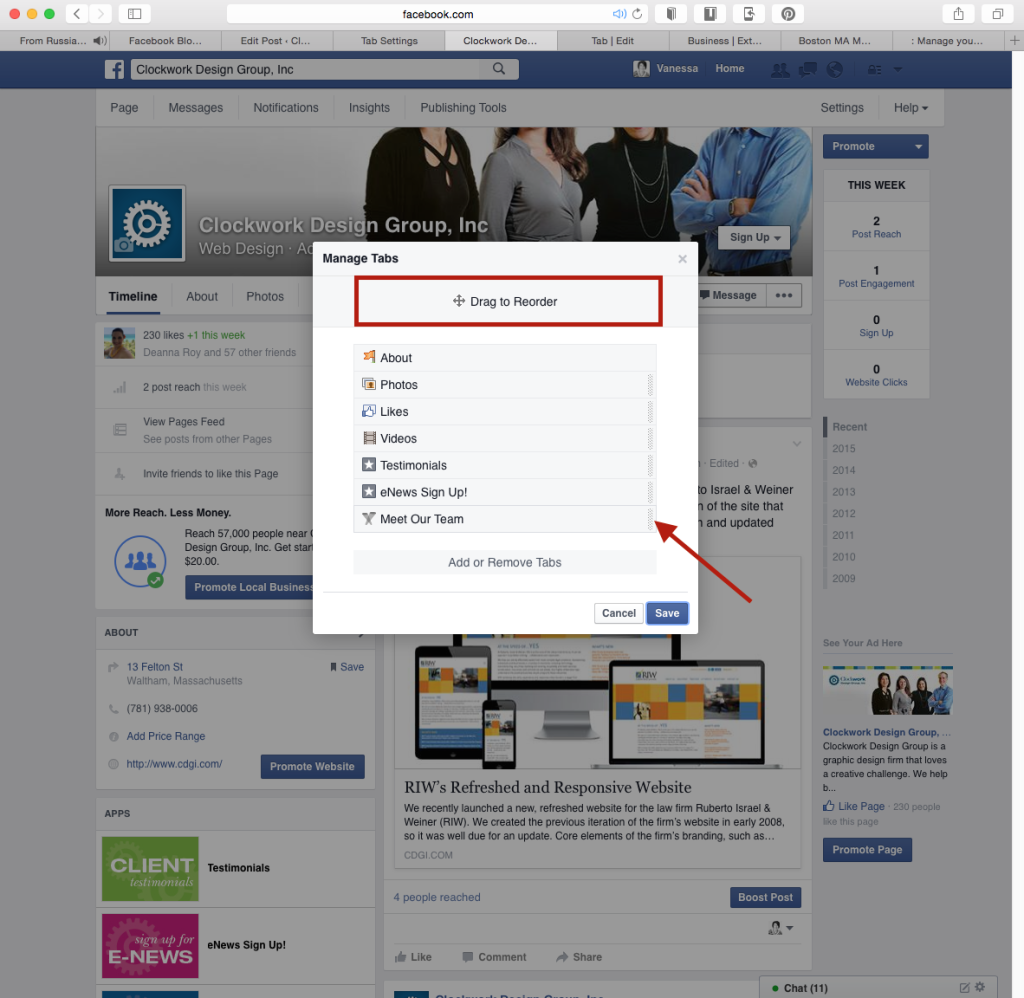Screen dimensions: 1024x998
Task: Switch to the Boston MA M... browser tab
Action: coord(835,40)
